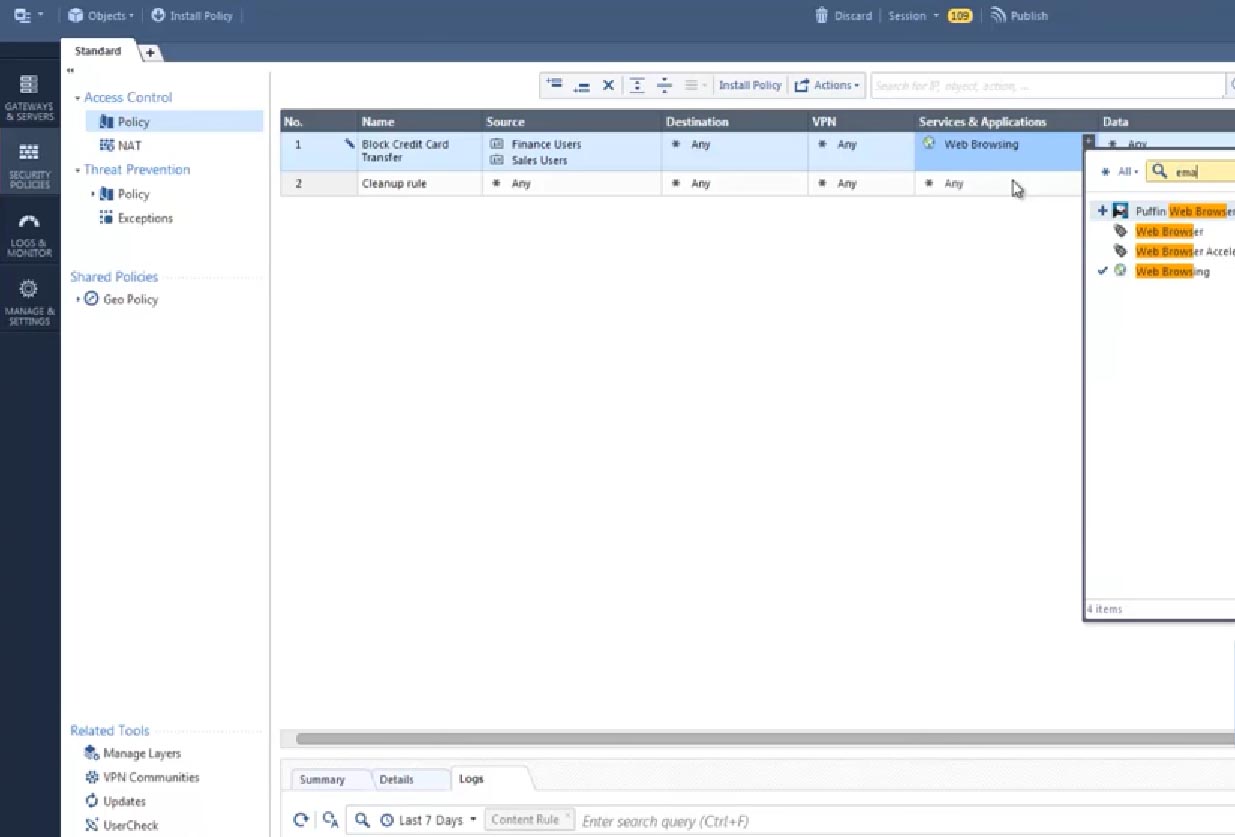Image resolution: width=1235 pixels, height=837 pixels.
Task: Go to Manage & Settings
Action: (29, 302)
